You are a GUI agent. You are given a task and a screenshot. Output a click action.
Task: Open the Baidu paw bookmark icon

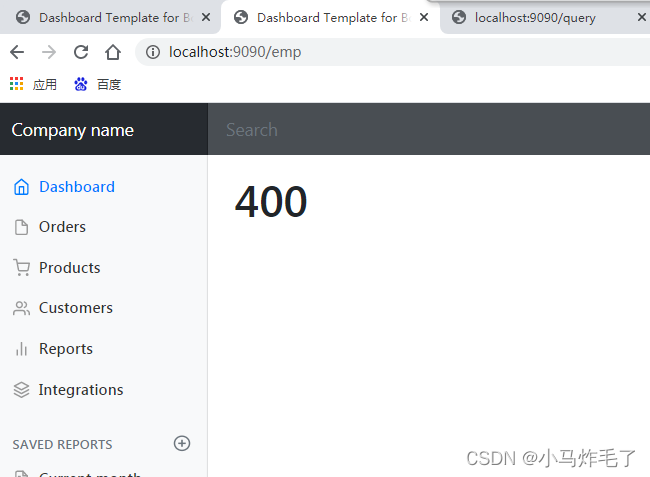81,84
